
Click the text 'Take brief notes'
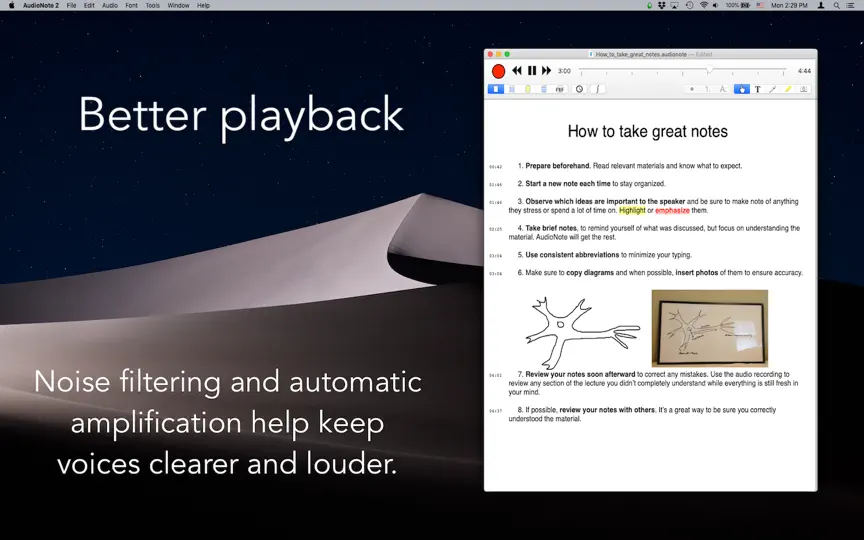(x=551, y=228)
